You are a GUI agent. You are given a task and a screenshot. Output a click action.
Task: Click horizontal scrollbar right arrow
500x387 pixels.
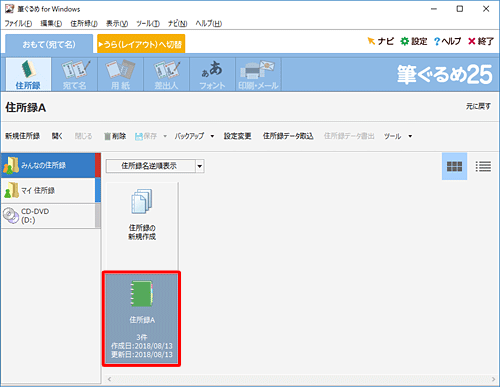[494, 379]
